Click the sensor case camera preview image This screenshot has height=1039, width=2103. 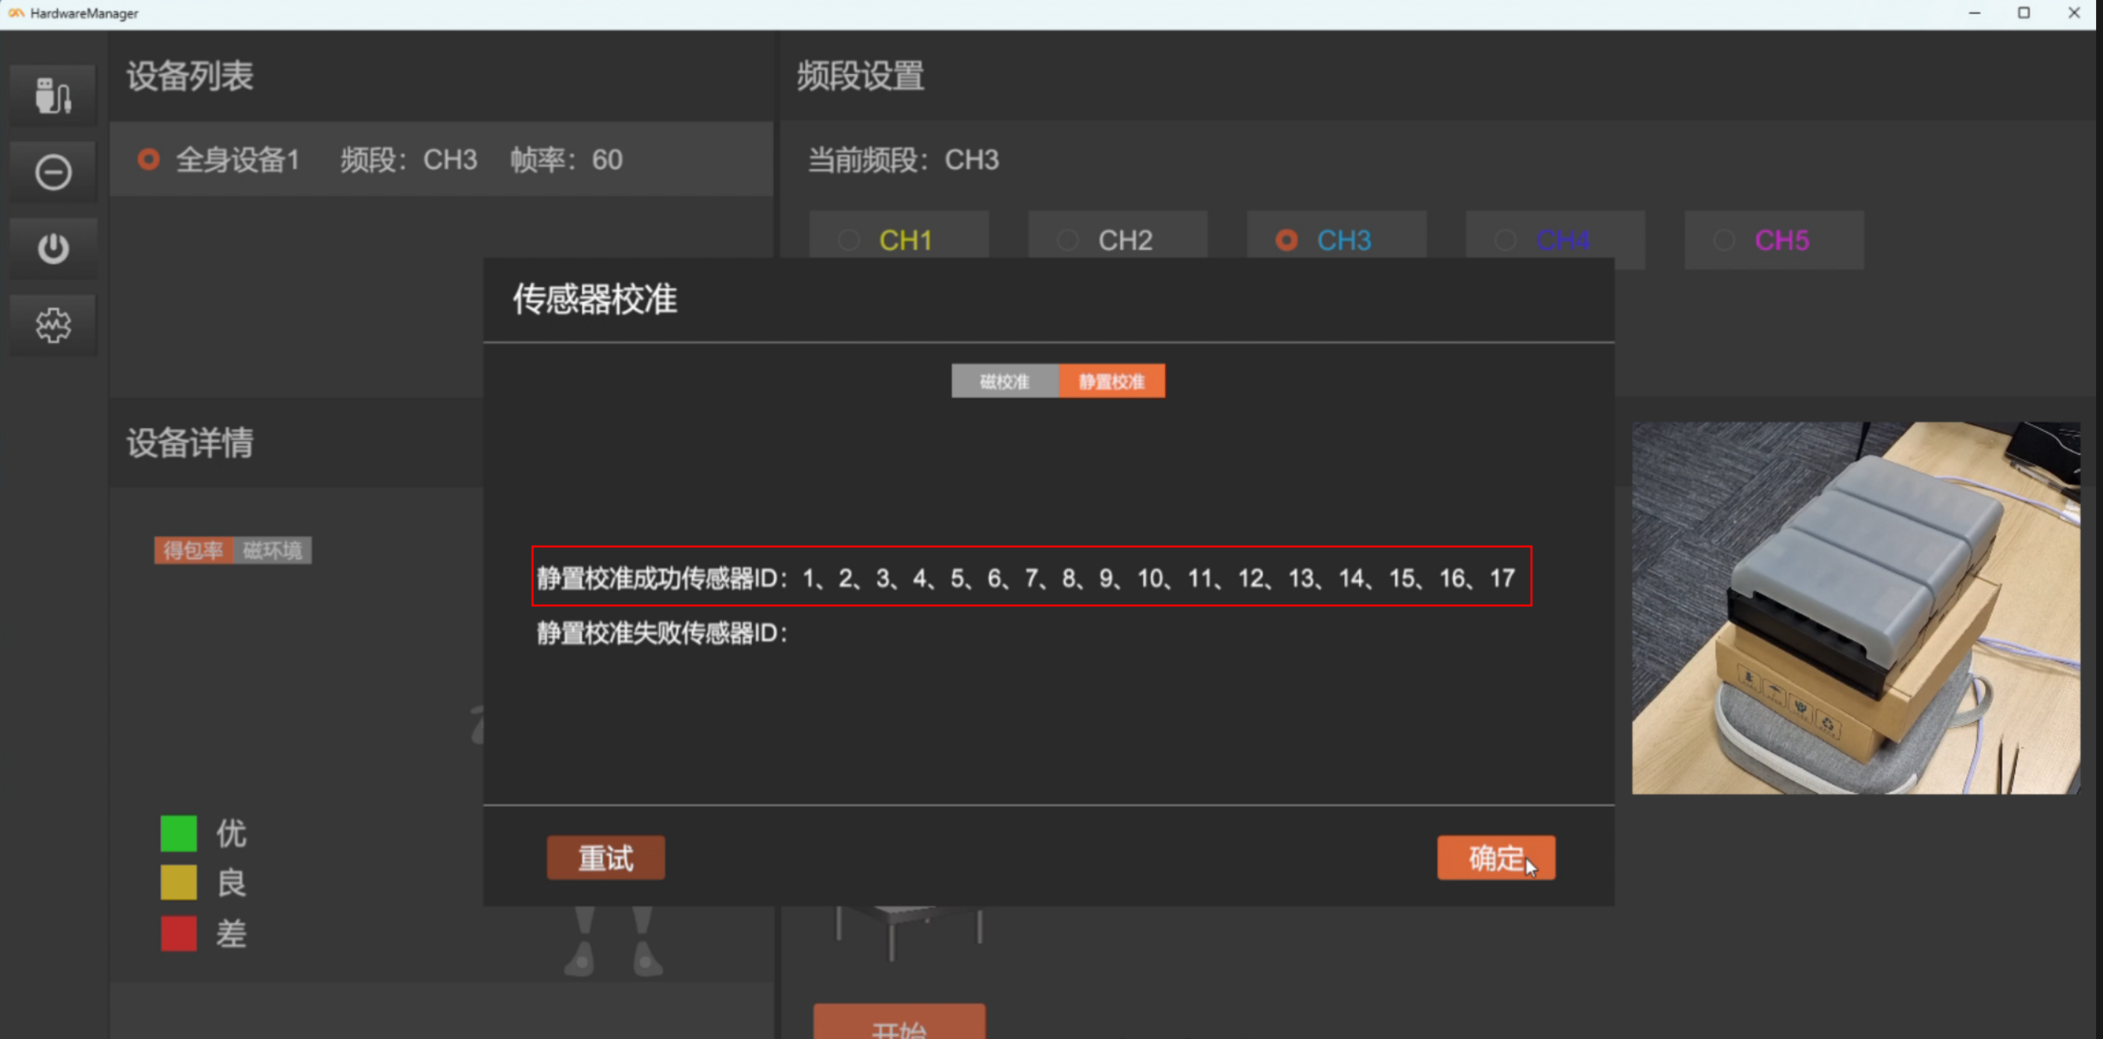tap(1855, 608)
